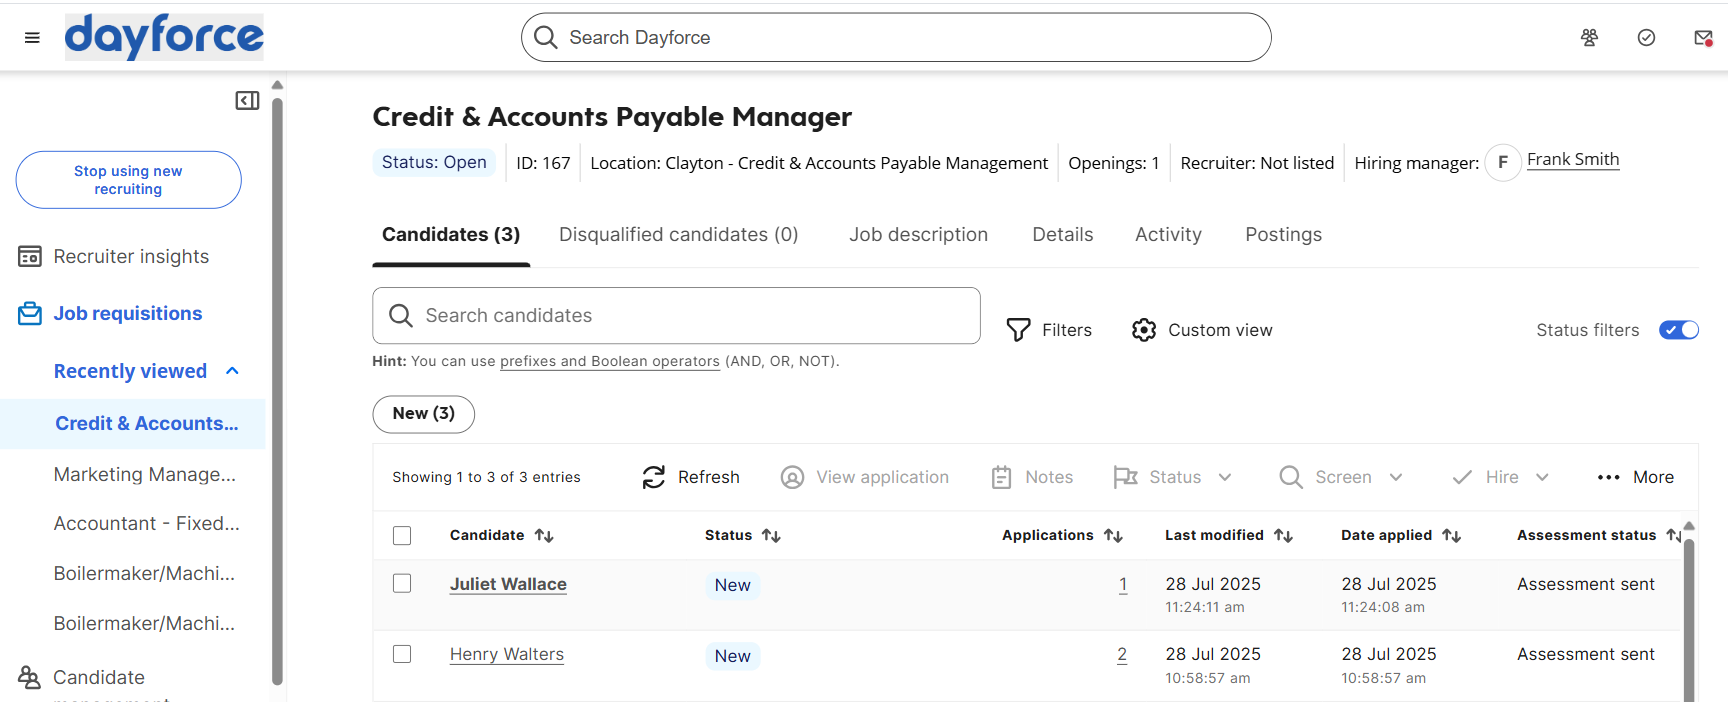Click the View application person icon
The width and height of the screenshot is (1728, 702).
[x=792, y=477]
